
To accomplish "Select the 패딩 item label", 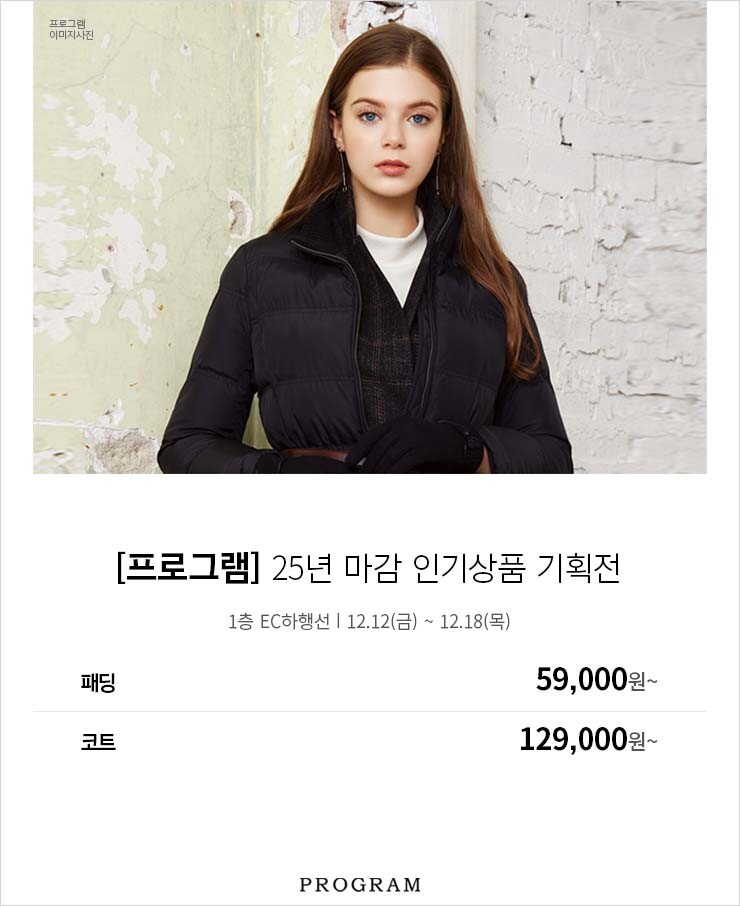I will [98, 682].
